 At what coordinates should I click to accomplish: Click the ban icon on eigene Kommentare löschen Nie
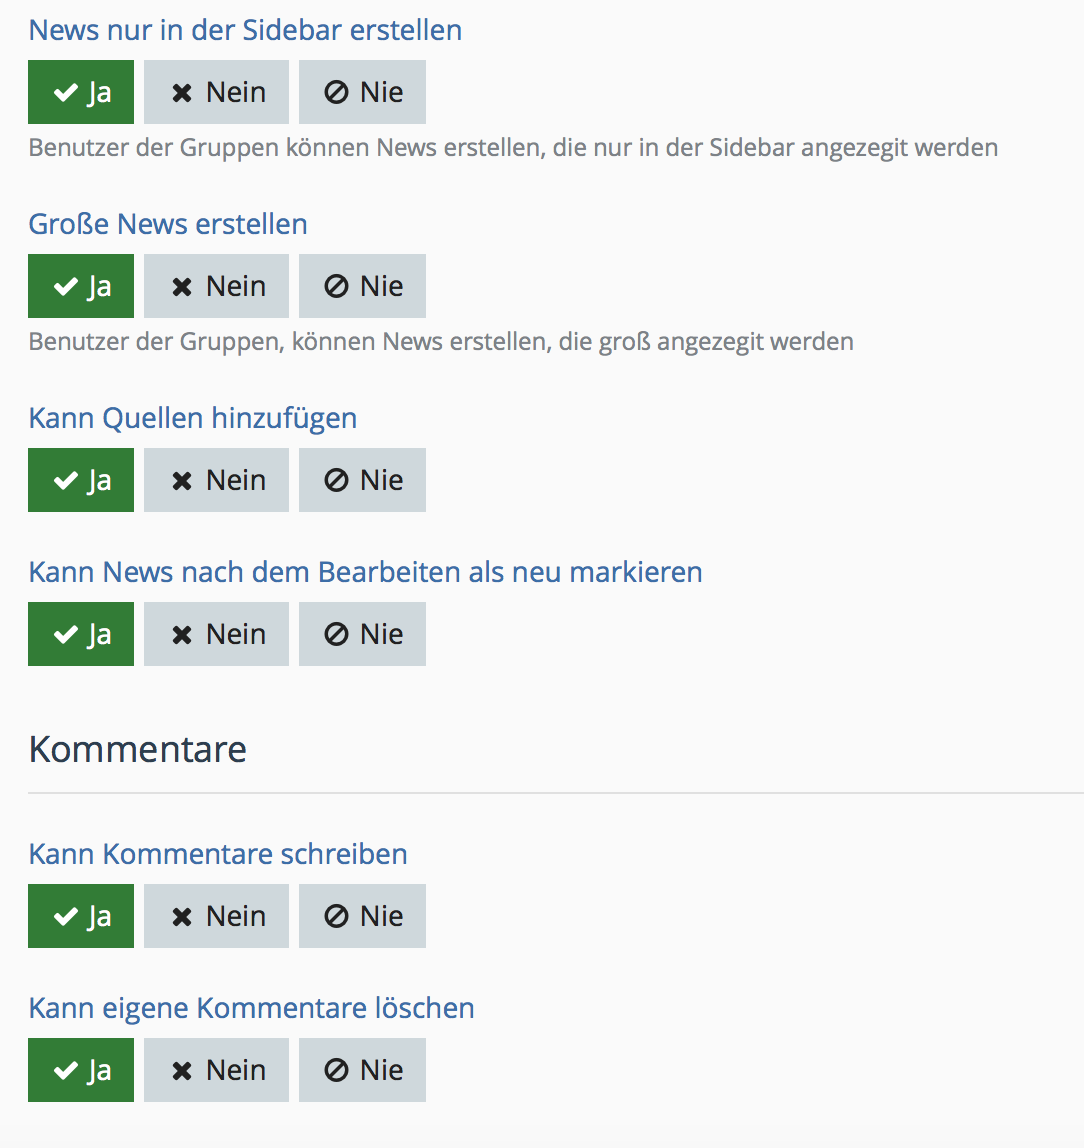(x=337, y=1071)
